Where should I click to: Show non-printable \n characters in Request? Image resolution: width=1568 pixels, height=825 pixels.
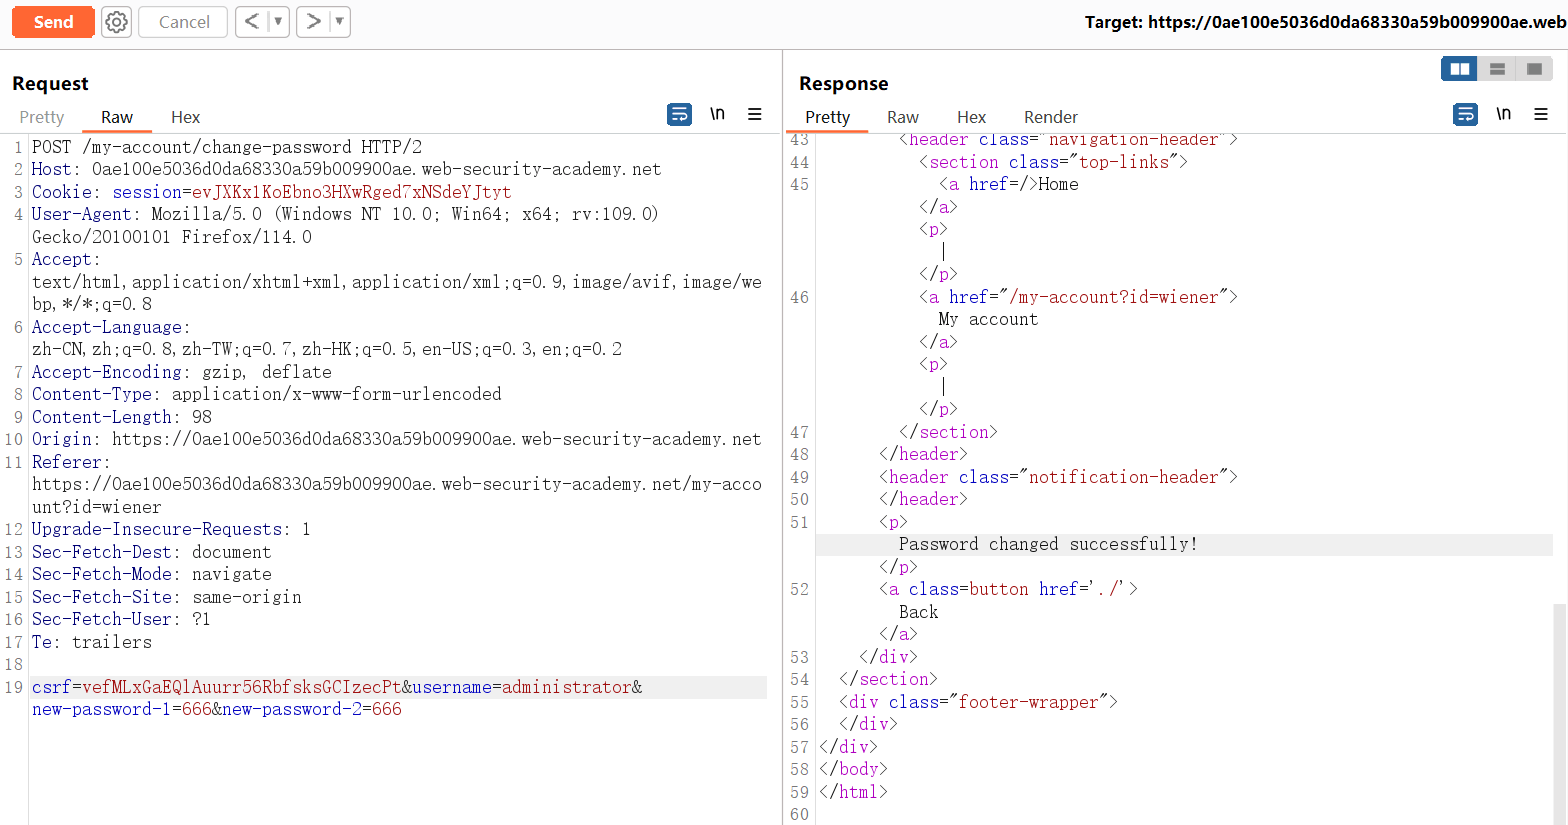(717, 115)
